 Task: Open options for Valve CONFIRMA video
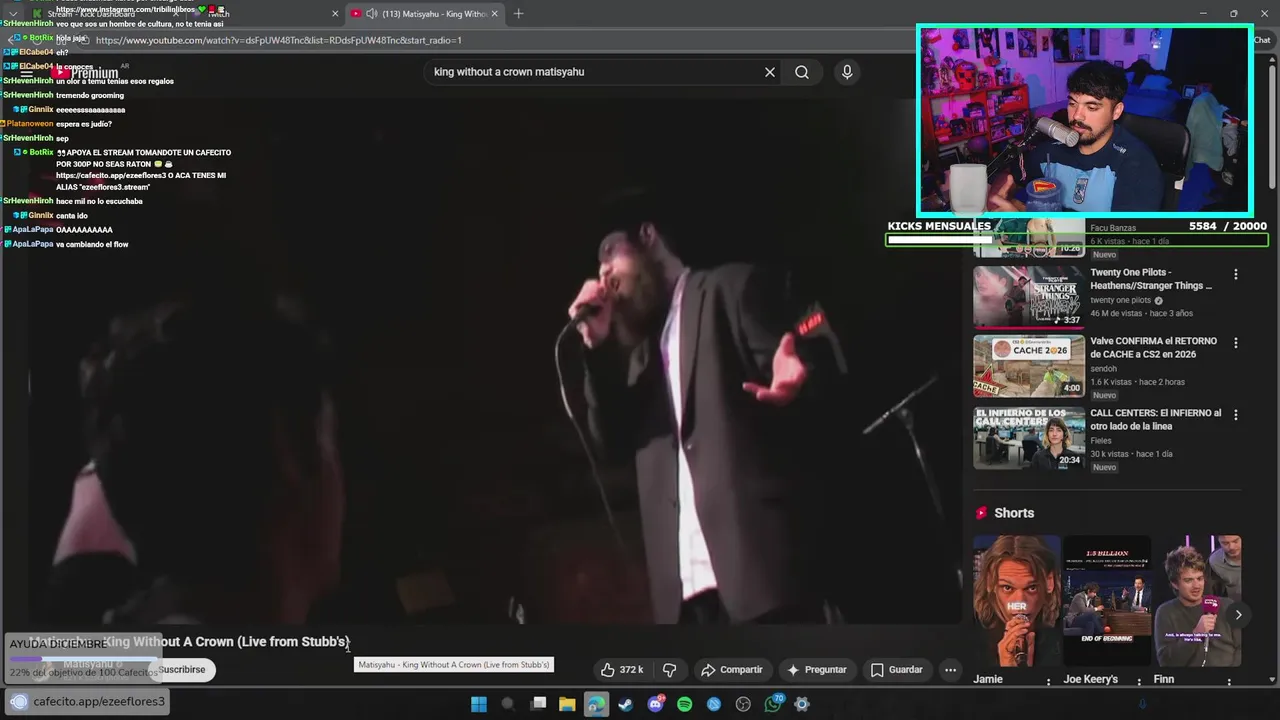tap(1236, 343)
